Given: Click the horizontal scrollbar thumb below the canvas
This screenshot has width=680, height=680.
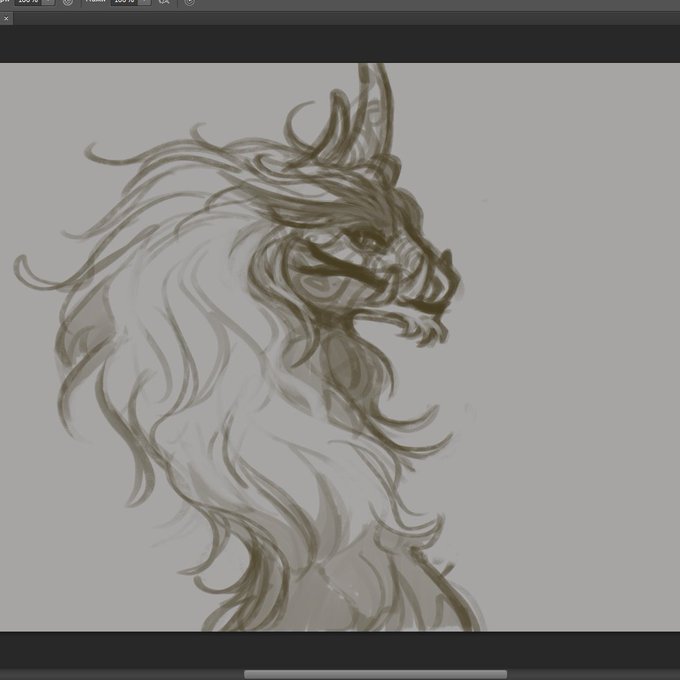Looking at the screenshot, I should [x=376, y=674].
